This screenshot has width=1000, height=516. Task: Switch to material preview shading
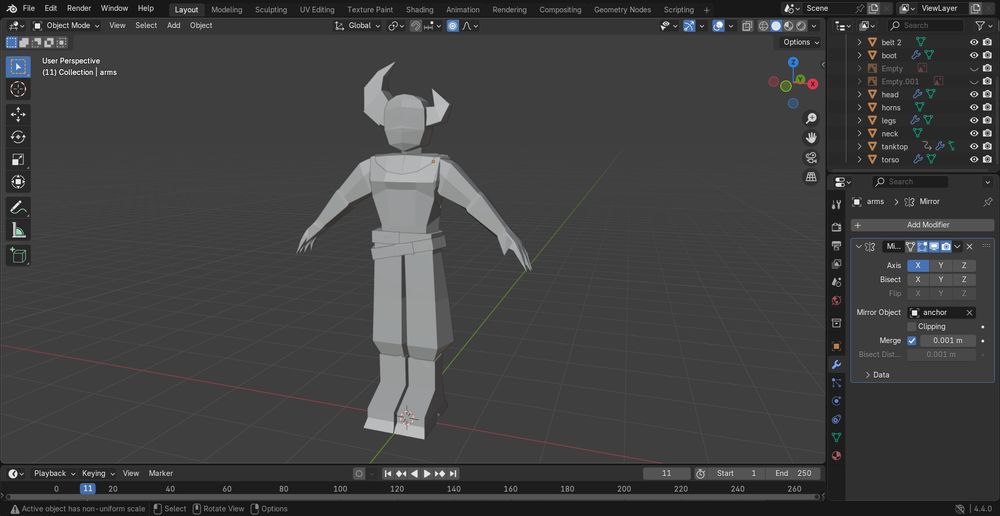point(789,26)
